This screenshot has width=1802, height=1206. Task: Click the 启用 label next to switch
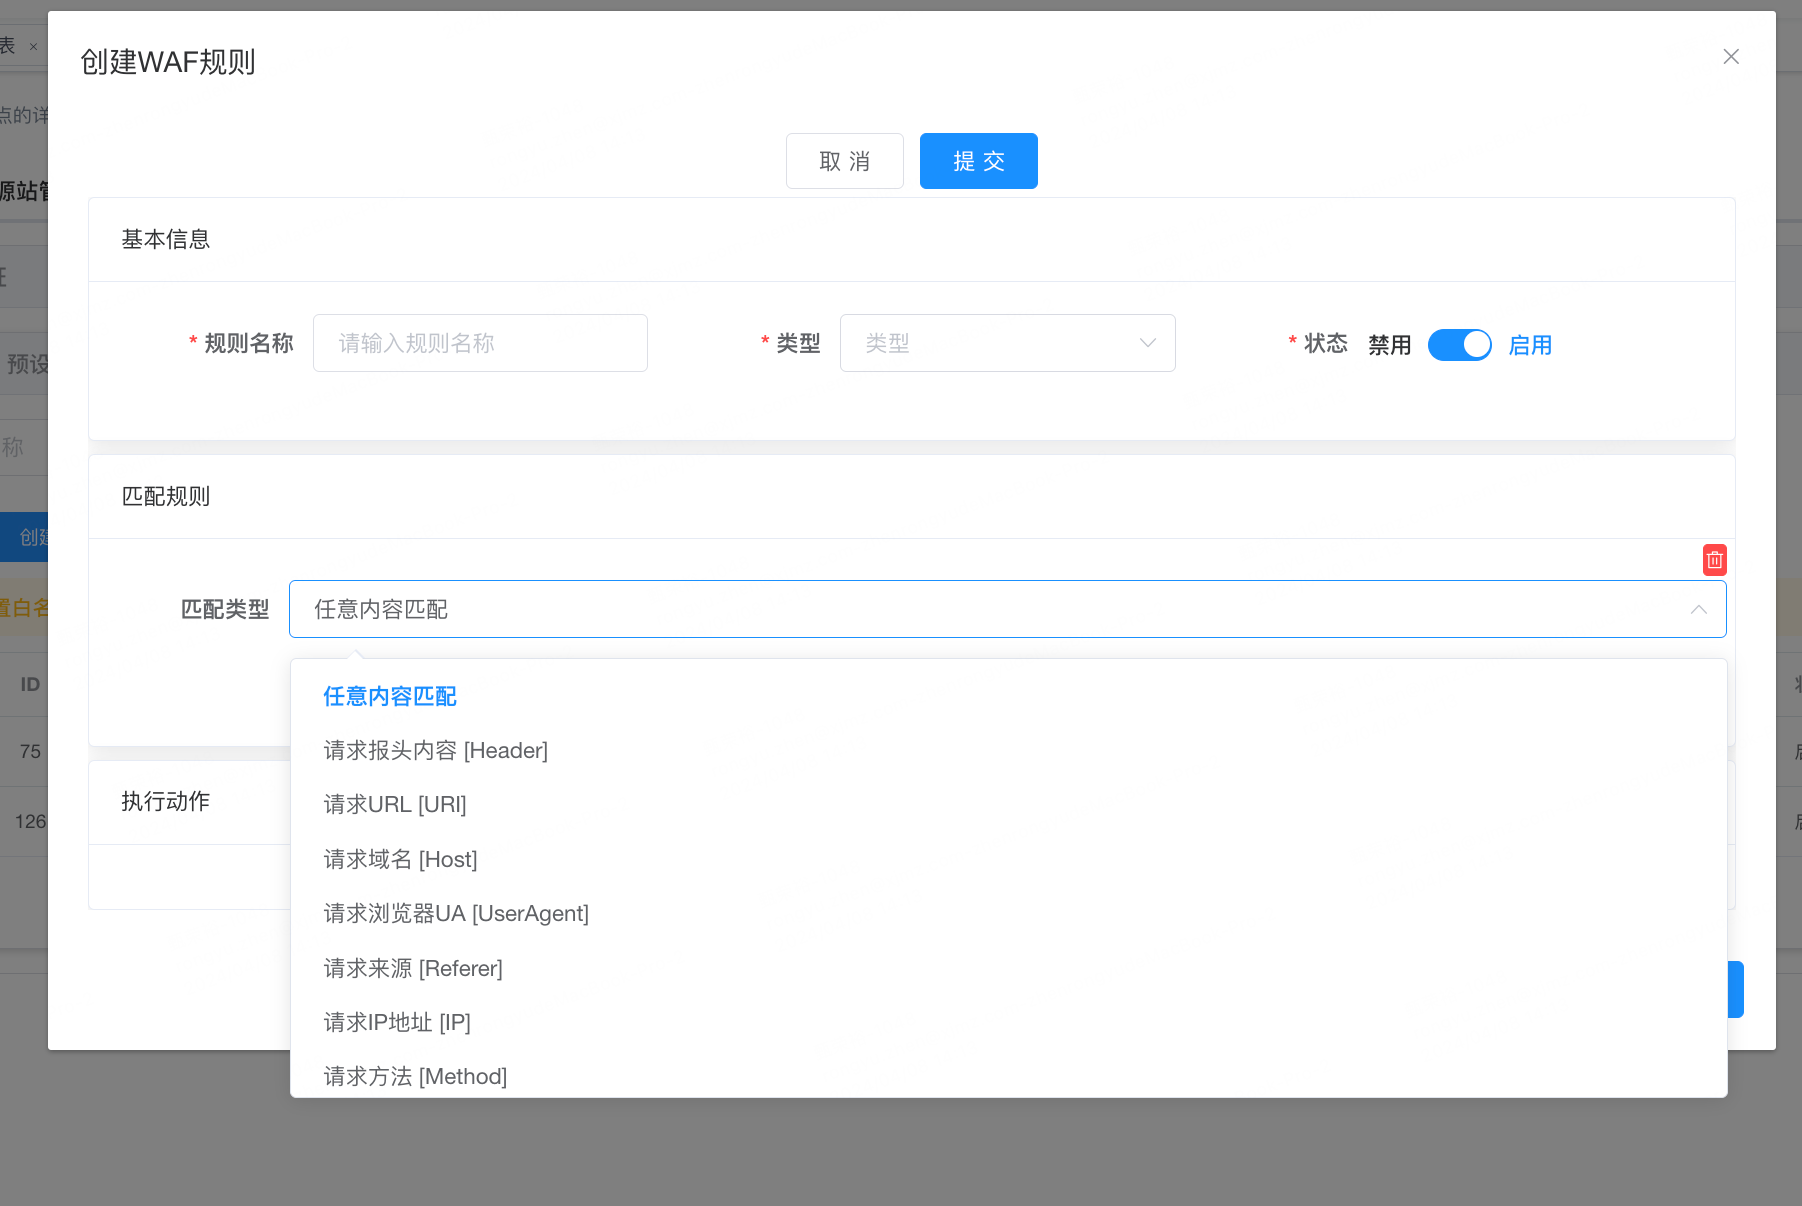(x=1529, y=346)
